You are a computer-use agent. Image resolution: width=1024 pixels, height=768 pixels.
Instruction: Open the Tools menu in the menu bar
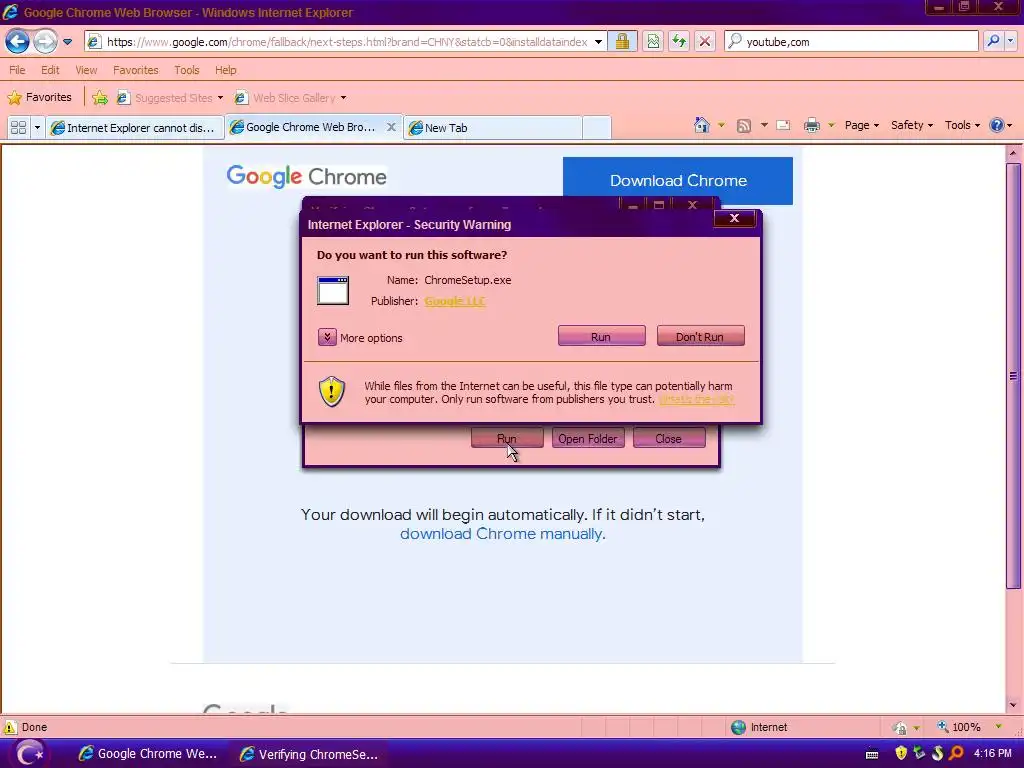point(187,70)
